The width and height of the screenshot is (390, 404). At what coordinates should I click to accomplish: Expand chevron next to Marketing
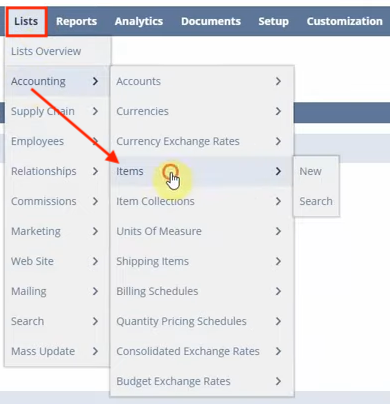click(95, 231)
